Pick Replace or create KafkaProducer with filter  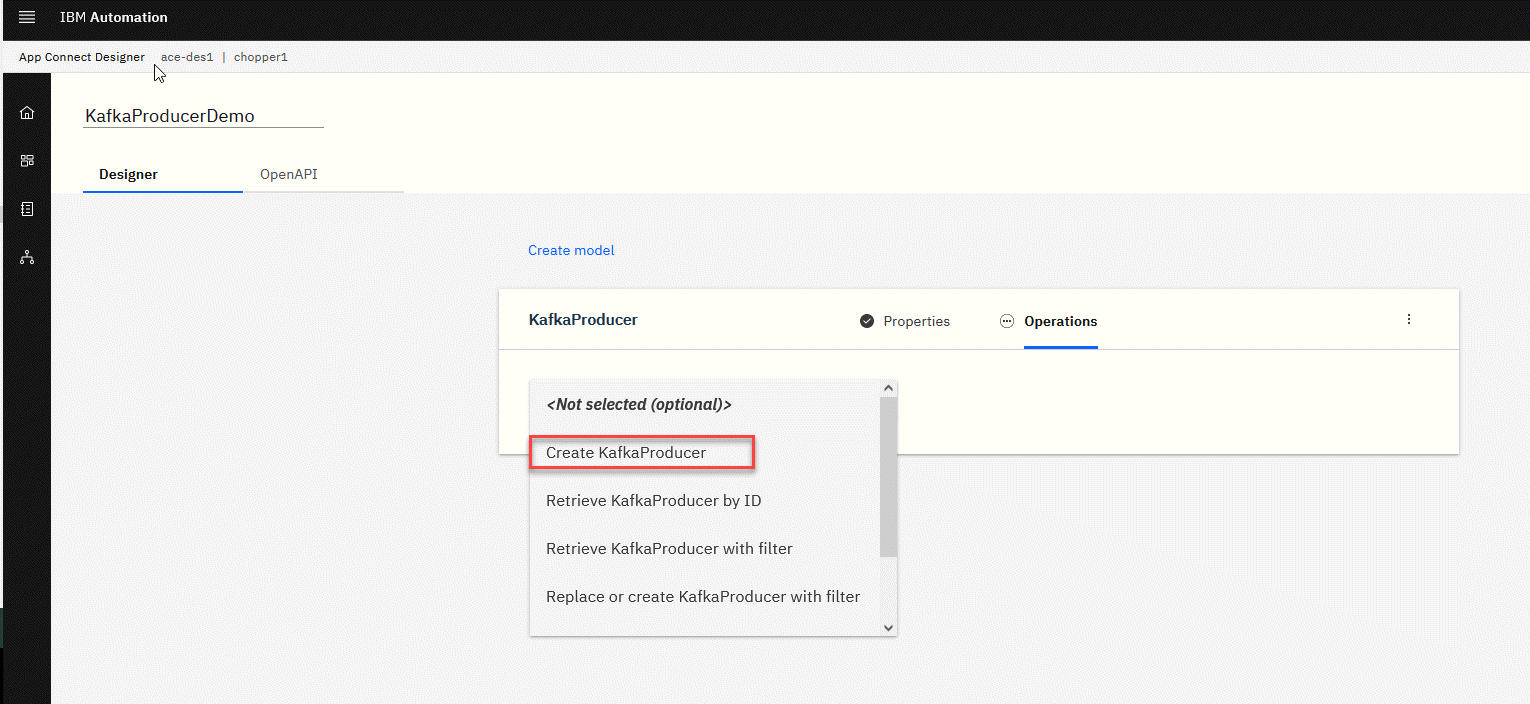[703, 597]
